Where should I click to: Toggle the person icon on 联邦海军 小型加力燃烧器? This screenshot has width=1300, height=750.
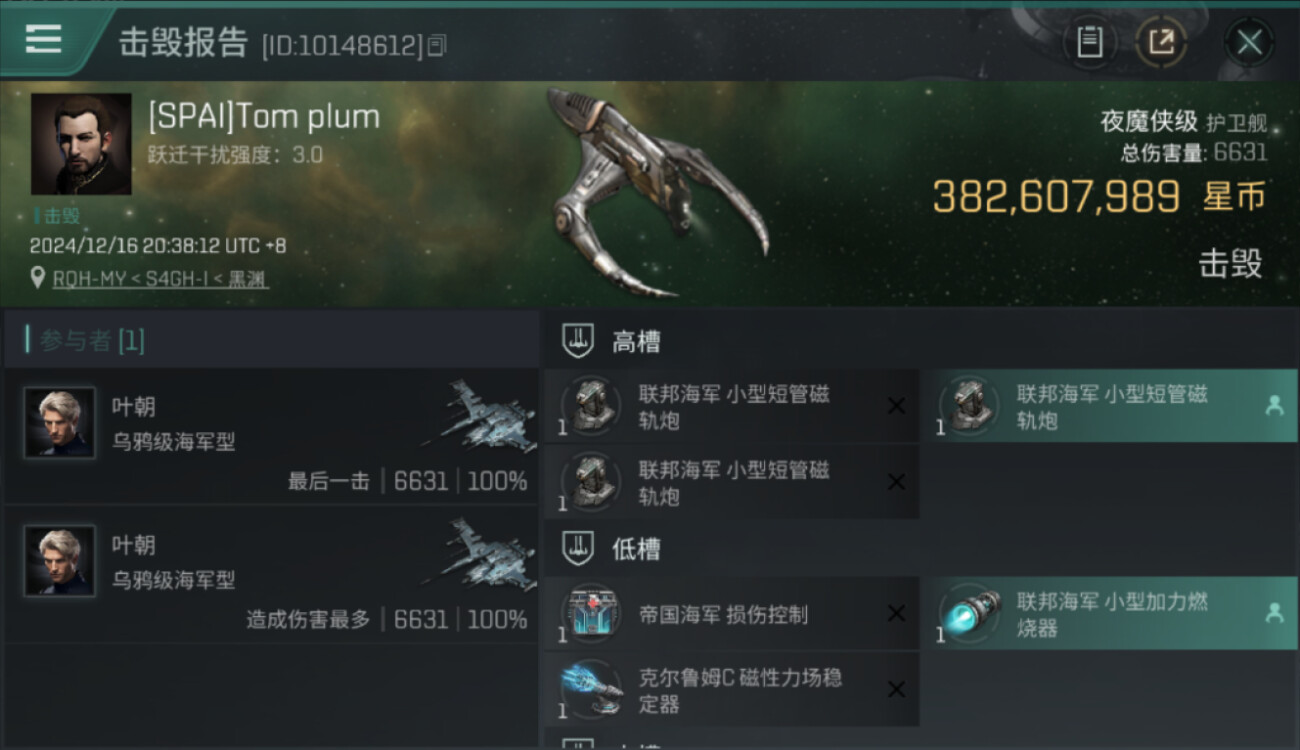1274,613
